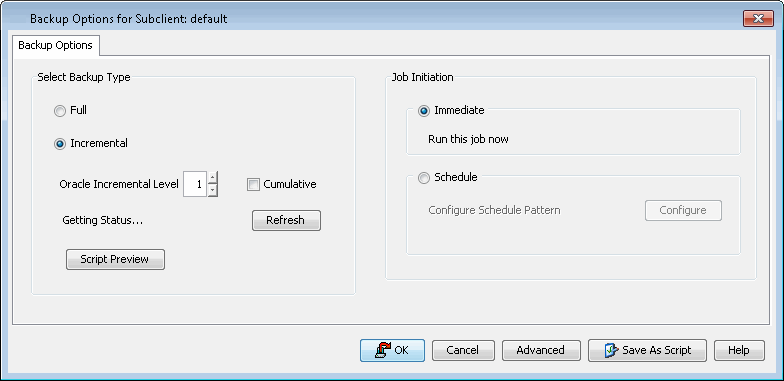
Task: Open the Script Preview
Action: [x=115, y=259]
